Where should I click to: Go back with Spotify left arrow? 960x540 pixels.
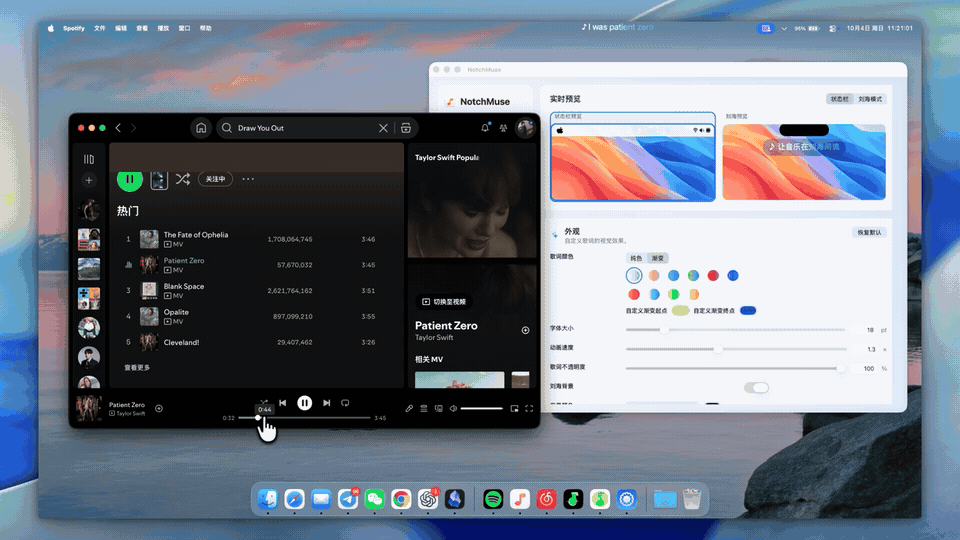118,128
